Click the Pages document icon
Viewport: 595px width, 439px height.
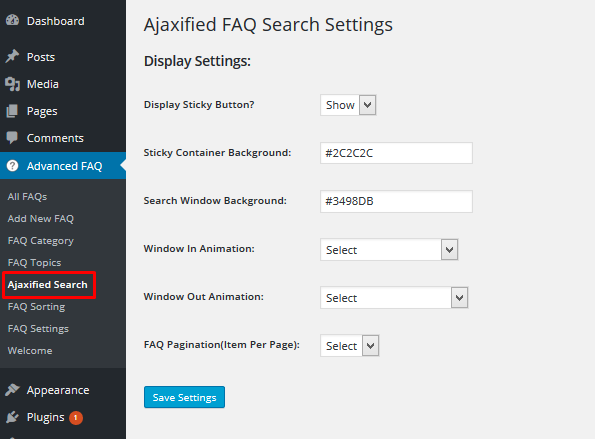(x=12, y=111)
